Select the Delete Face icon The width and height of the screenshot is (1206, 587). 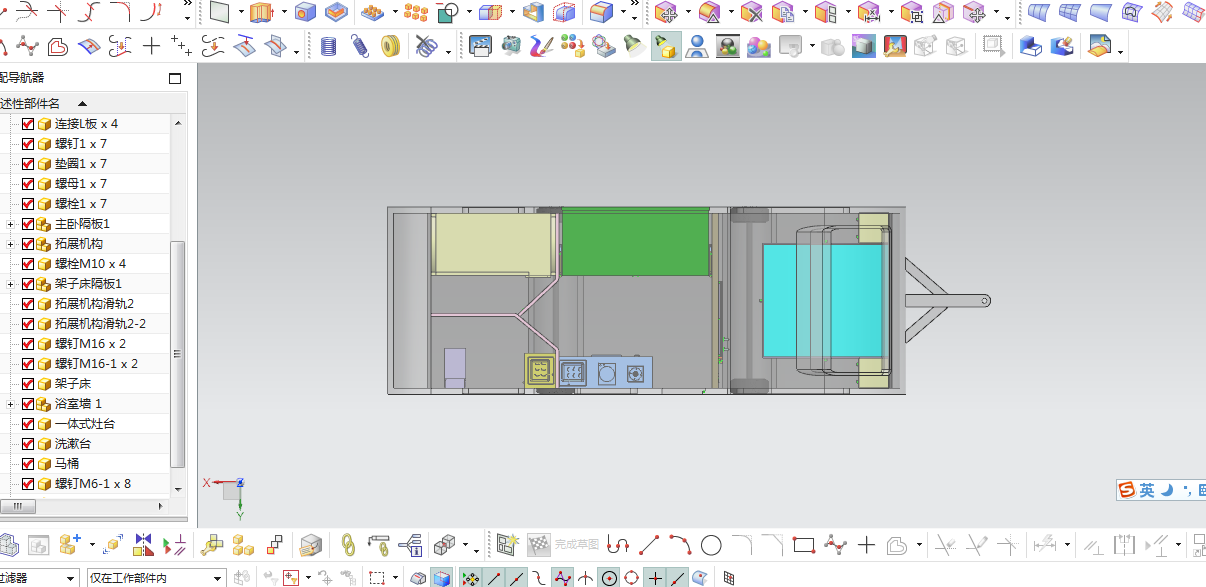point(751,12)
